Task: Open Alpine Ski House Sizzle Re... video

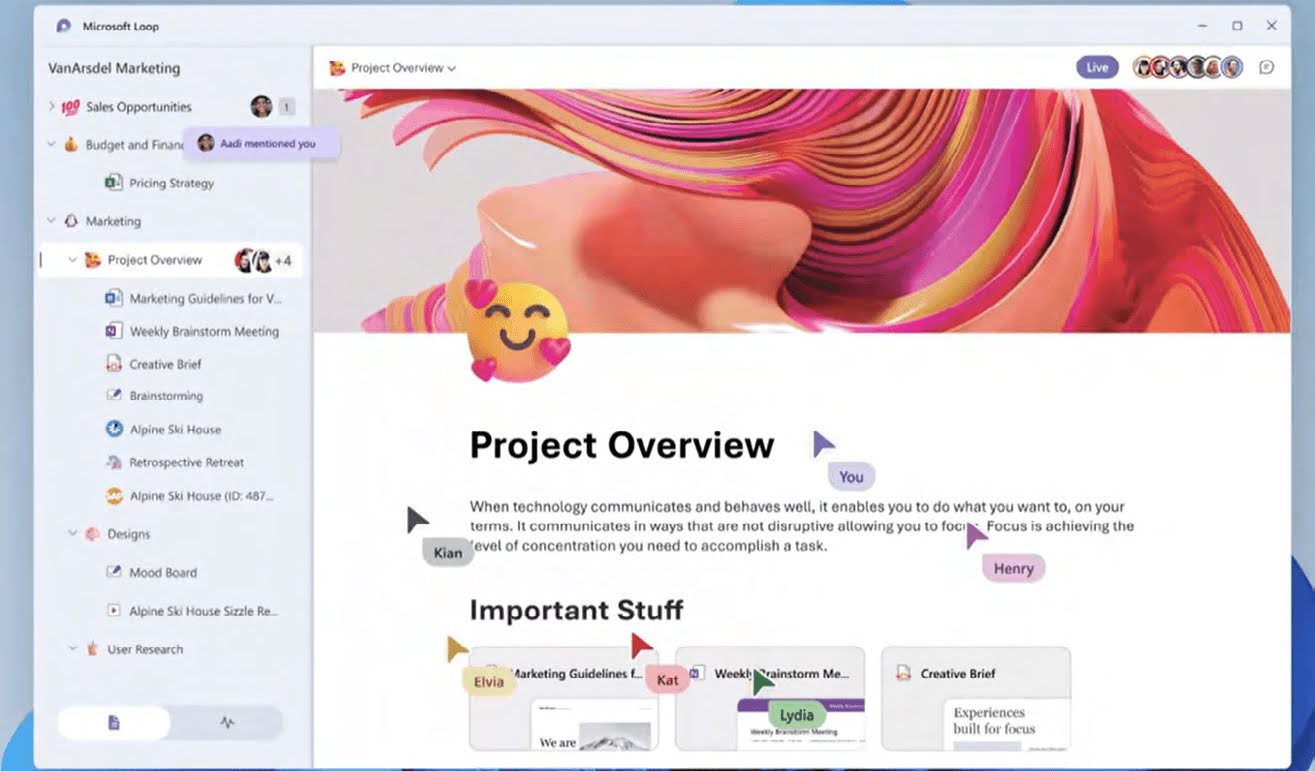Action: pyautogui.click(x=204, y=611)
